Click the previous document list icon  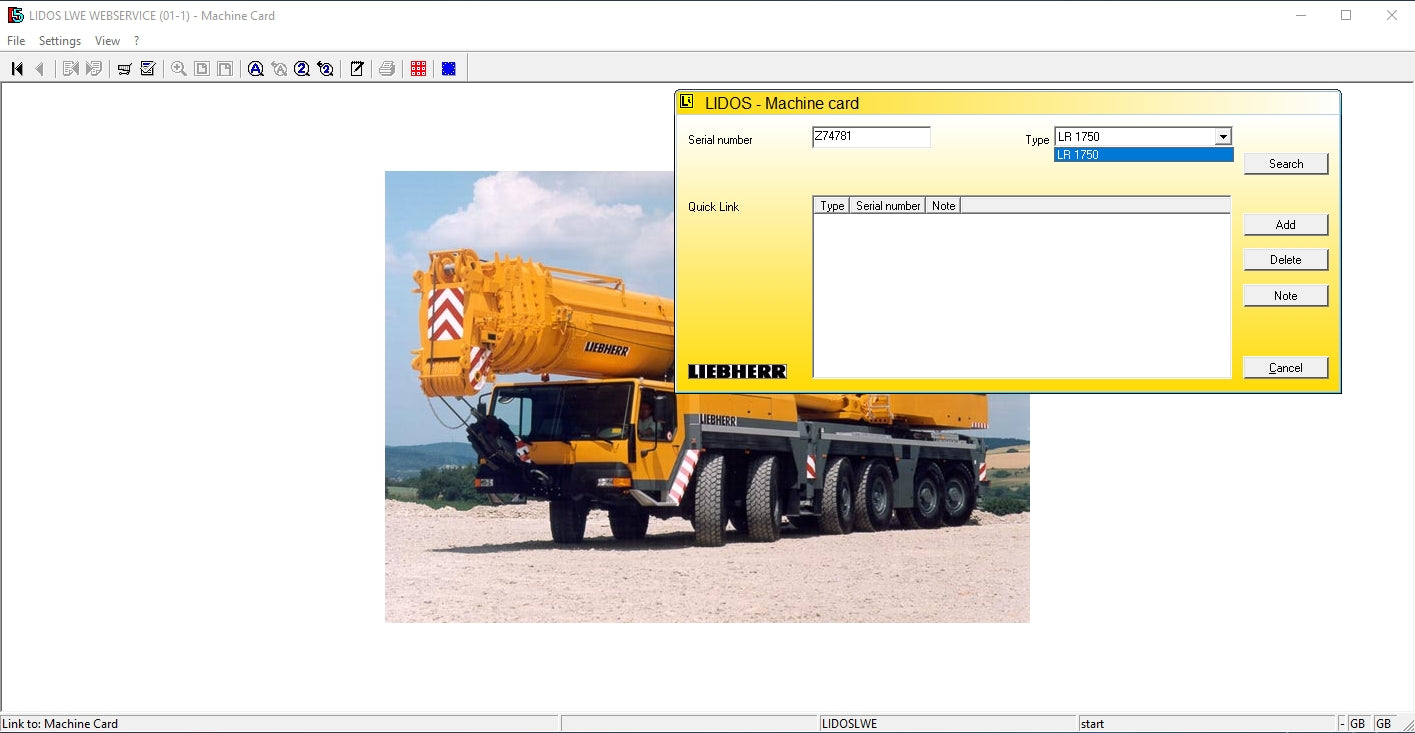(71, 68)
